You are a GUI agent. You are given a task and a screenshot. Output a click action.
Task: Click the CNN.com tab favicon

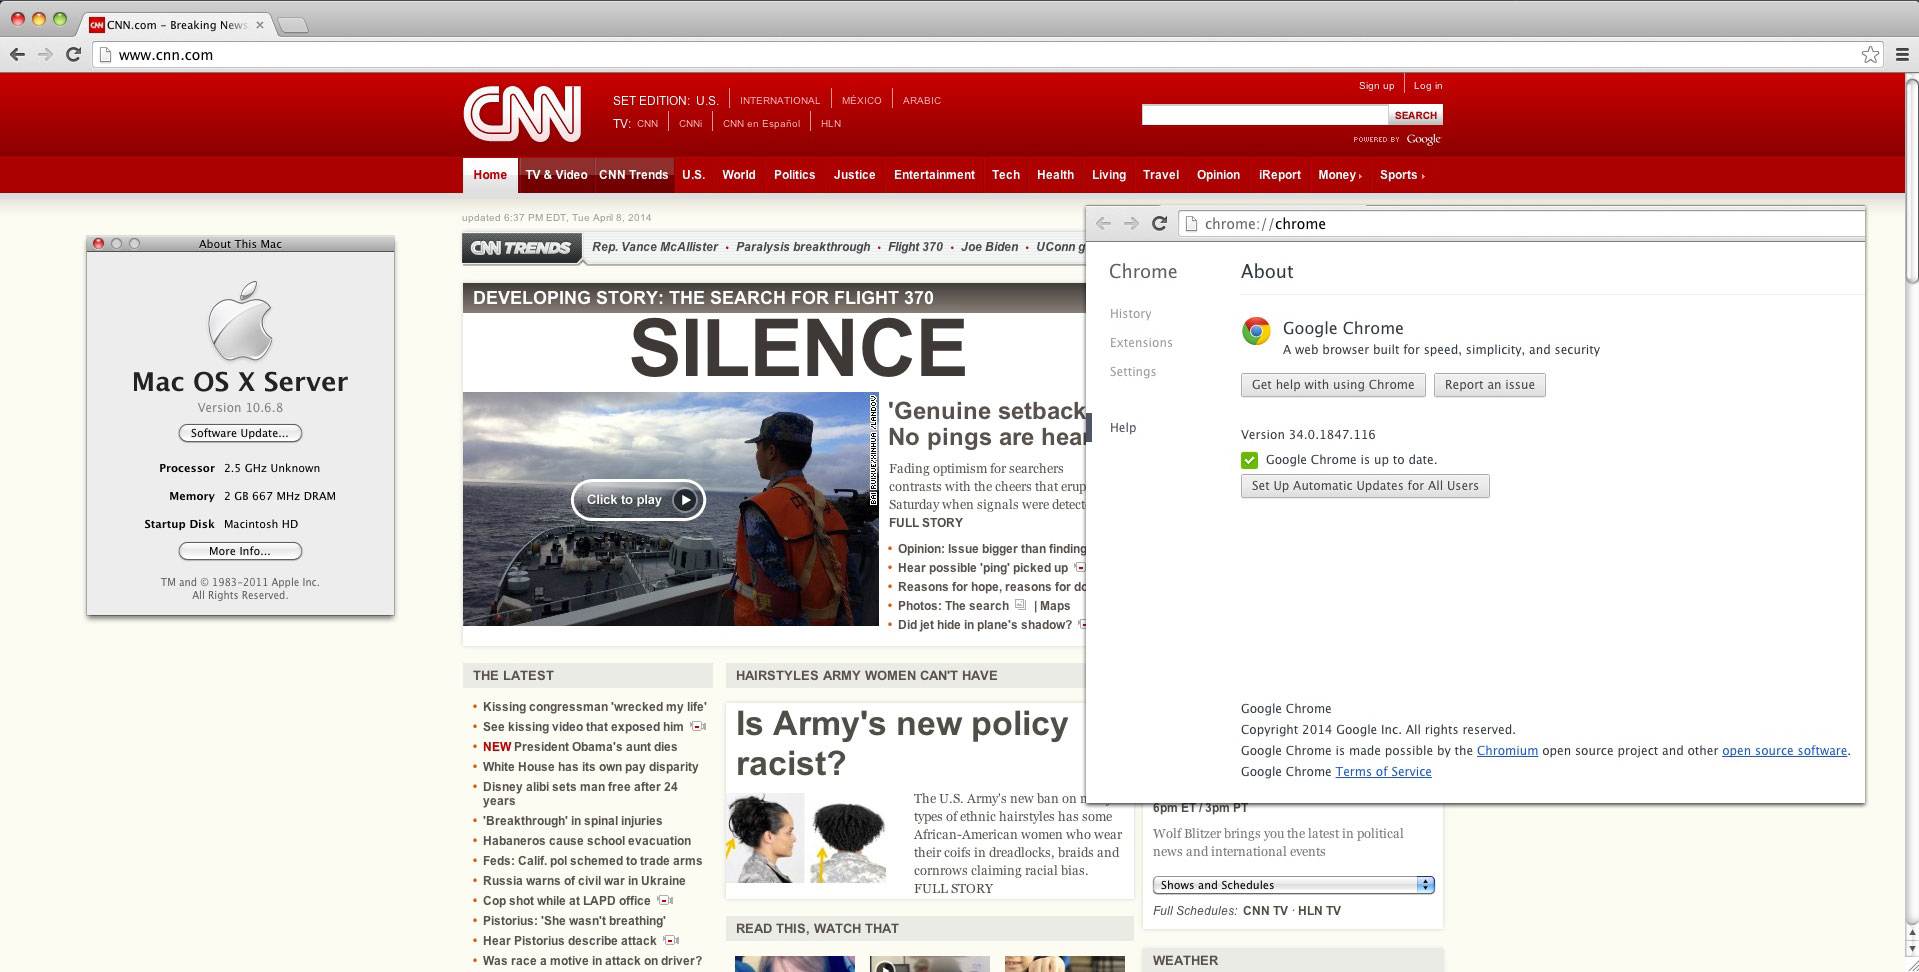point(97,25)
